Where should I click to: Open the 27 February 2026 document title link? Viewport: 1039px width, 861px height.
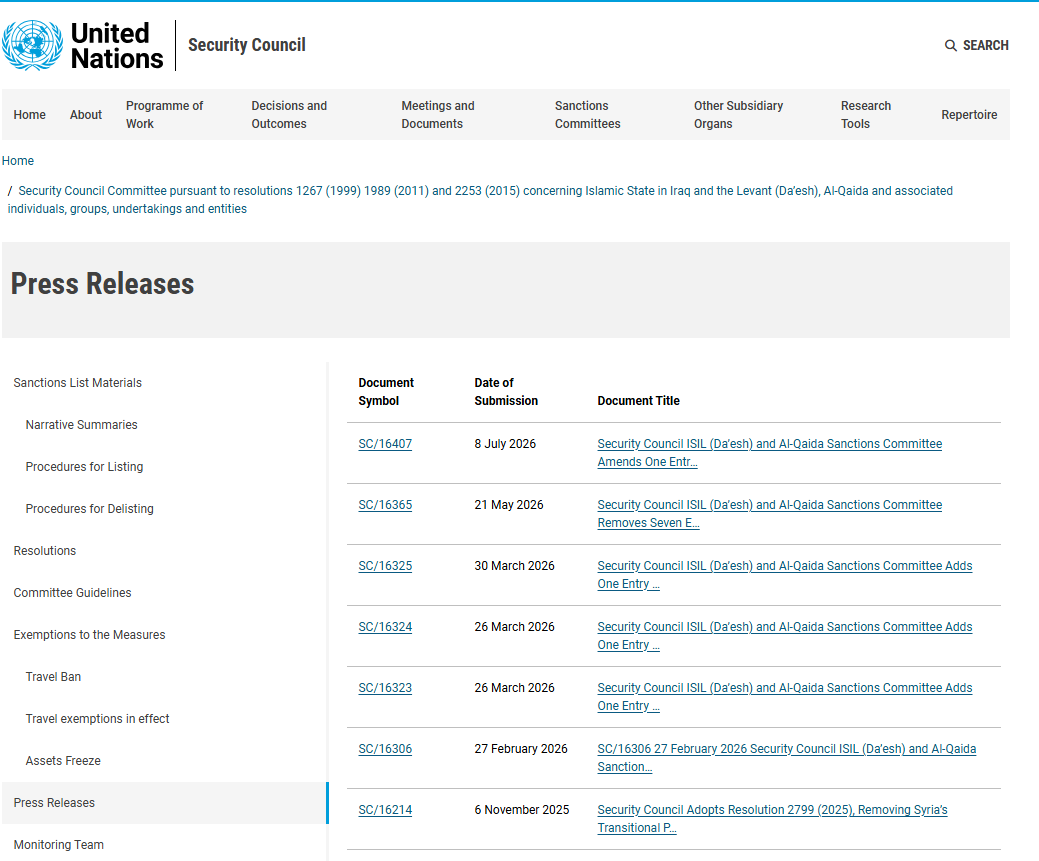pyautogui.click(x=787, y=758)
